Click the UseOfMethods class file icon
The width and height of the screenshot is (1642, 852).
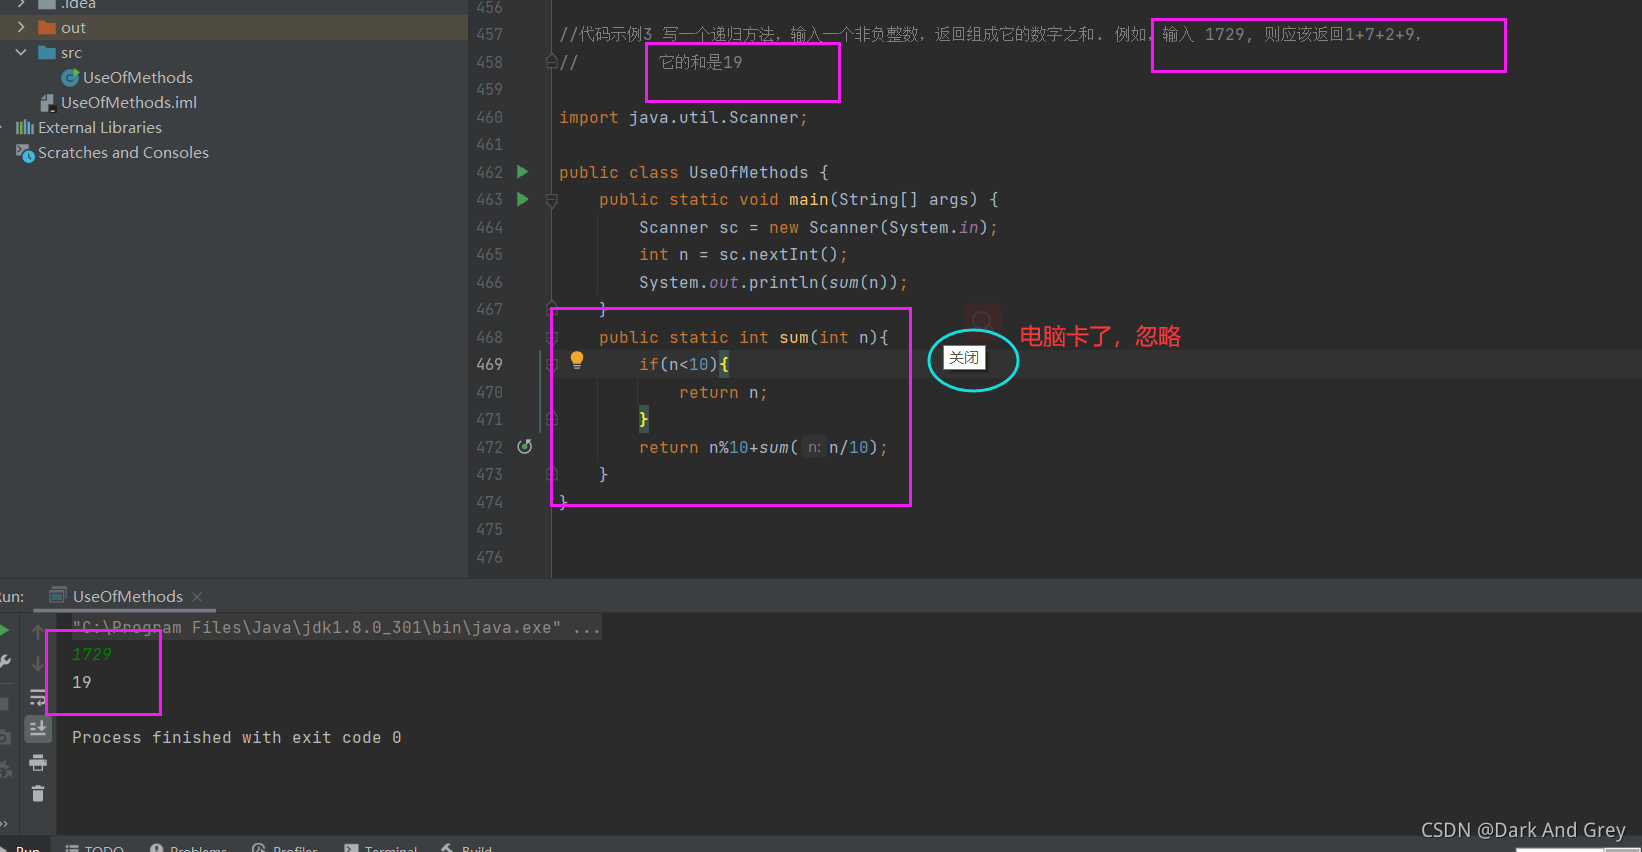(x=70, y=77)
